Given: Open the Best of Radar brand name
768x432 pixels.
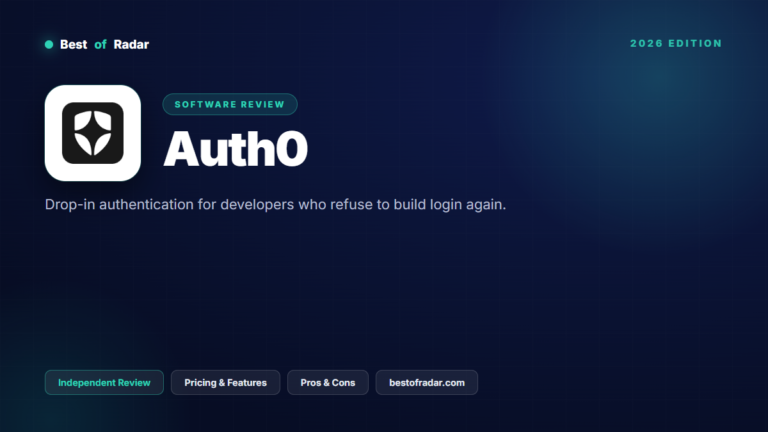Looking at the screenshot, I should pyautogui.click(x=104, y=45).
